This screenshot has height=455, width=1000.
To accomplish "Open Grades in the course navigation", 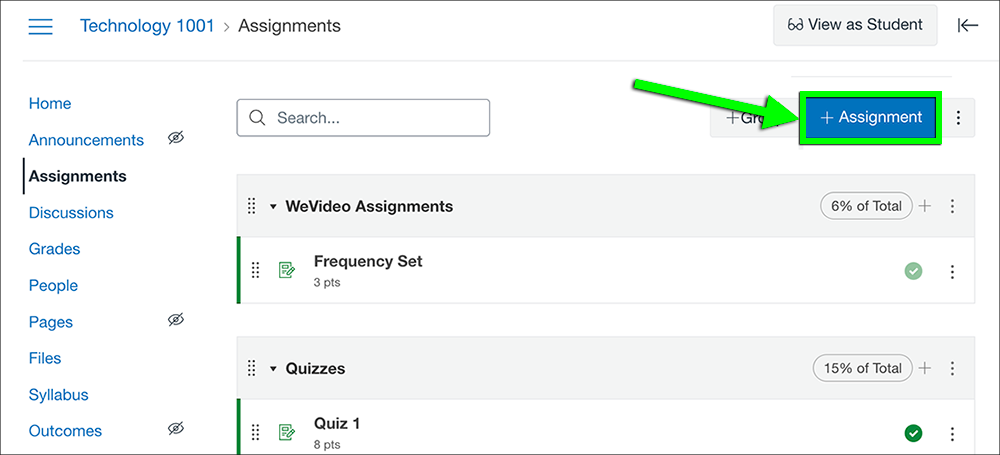I will [x=54, y=249].
